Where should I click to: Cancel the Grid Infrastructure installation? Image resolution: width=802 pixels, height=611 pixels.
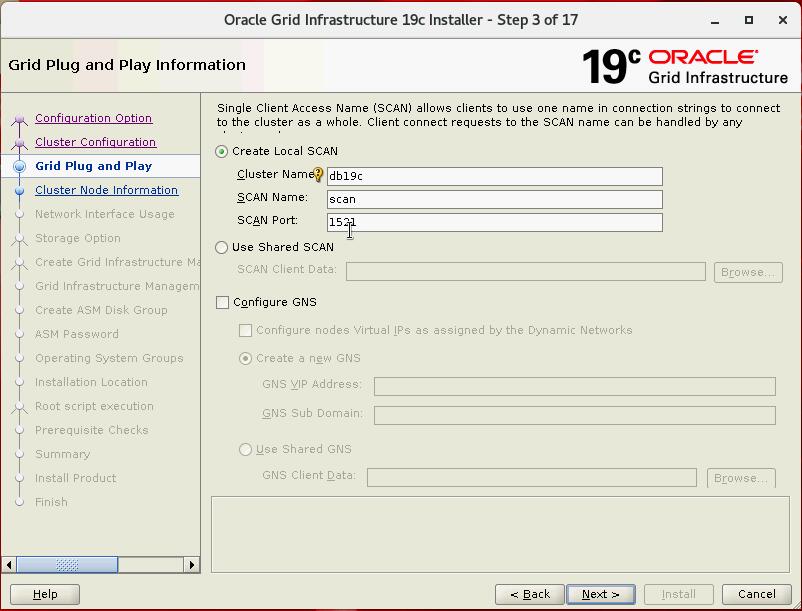(x=749, y=594)
